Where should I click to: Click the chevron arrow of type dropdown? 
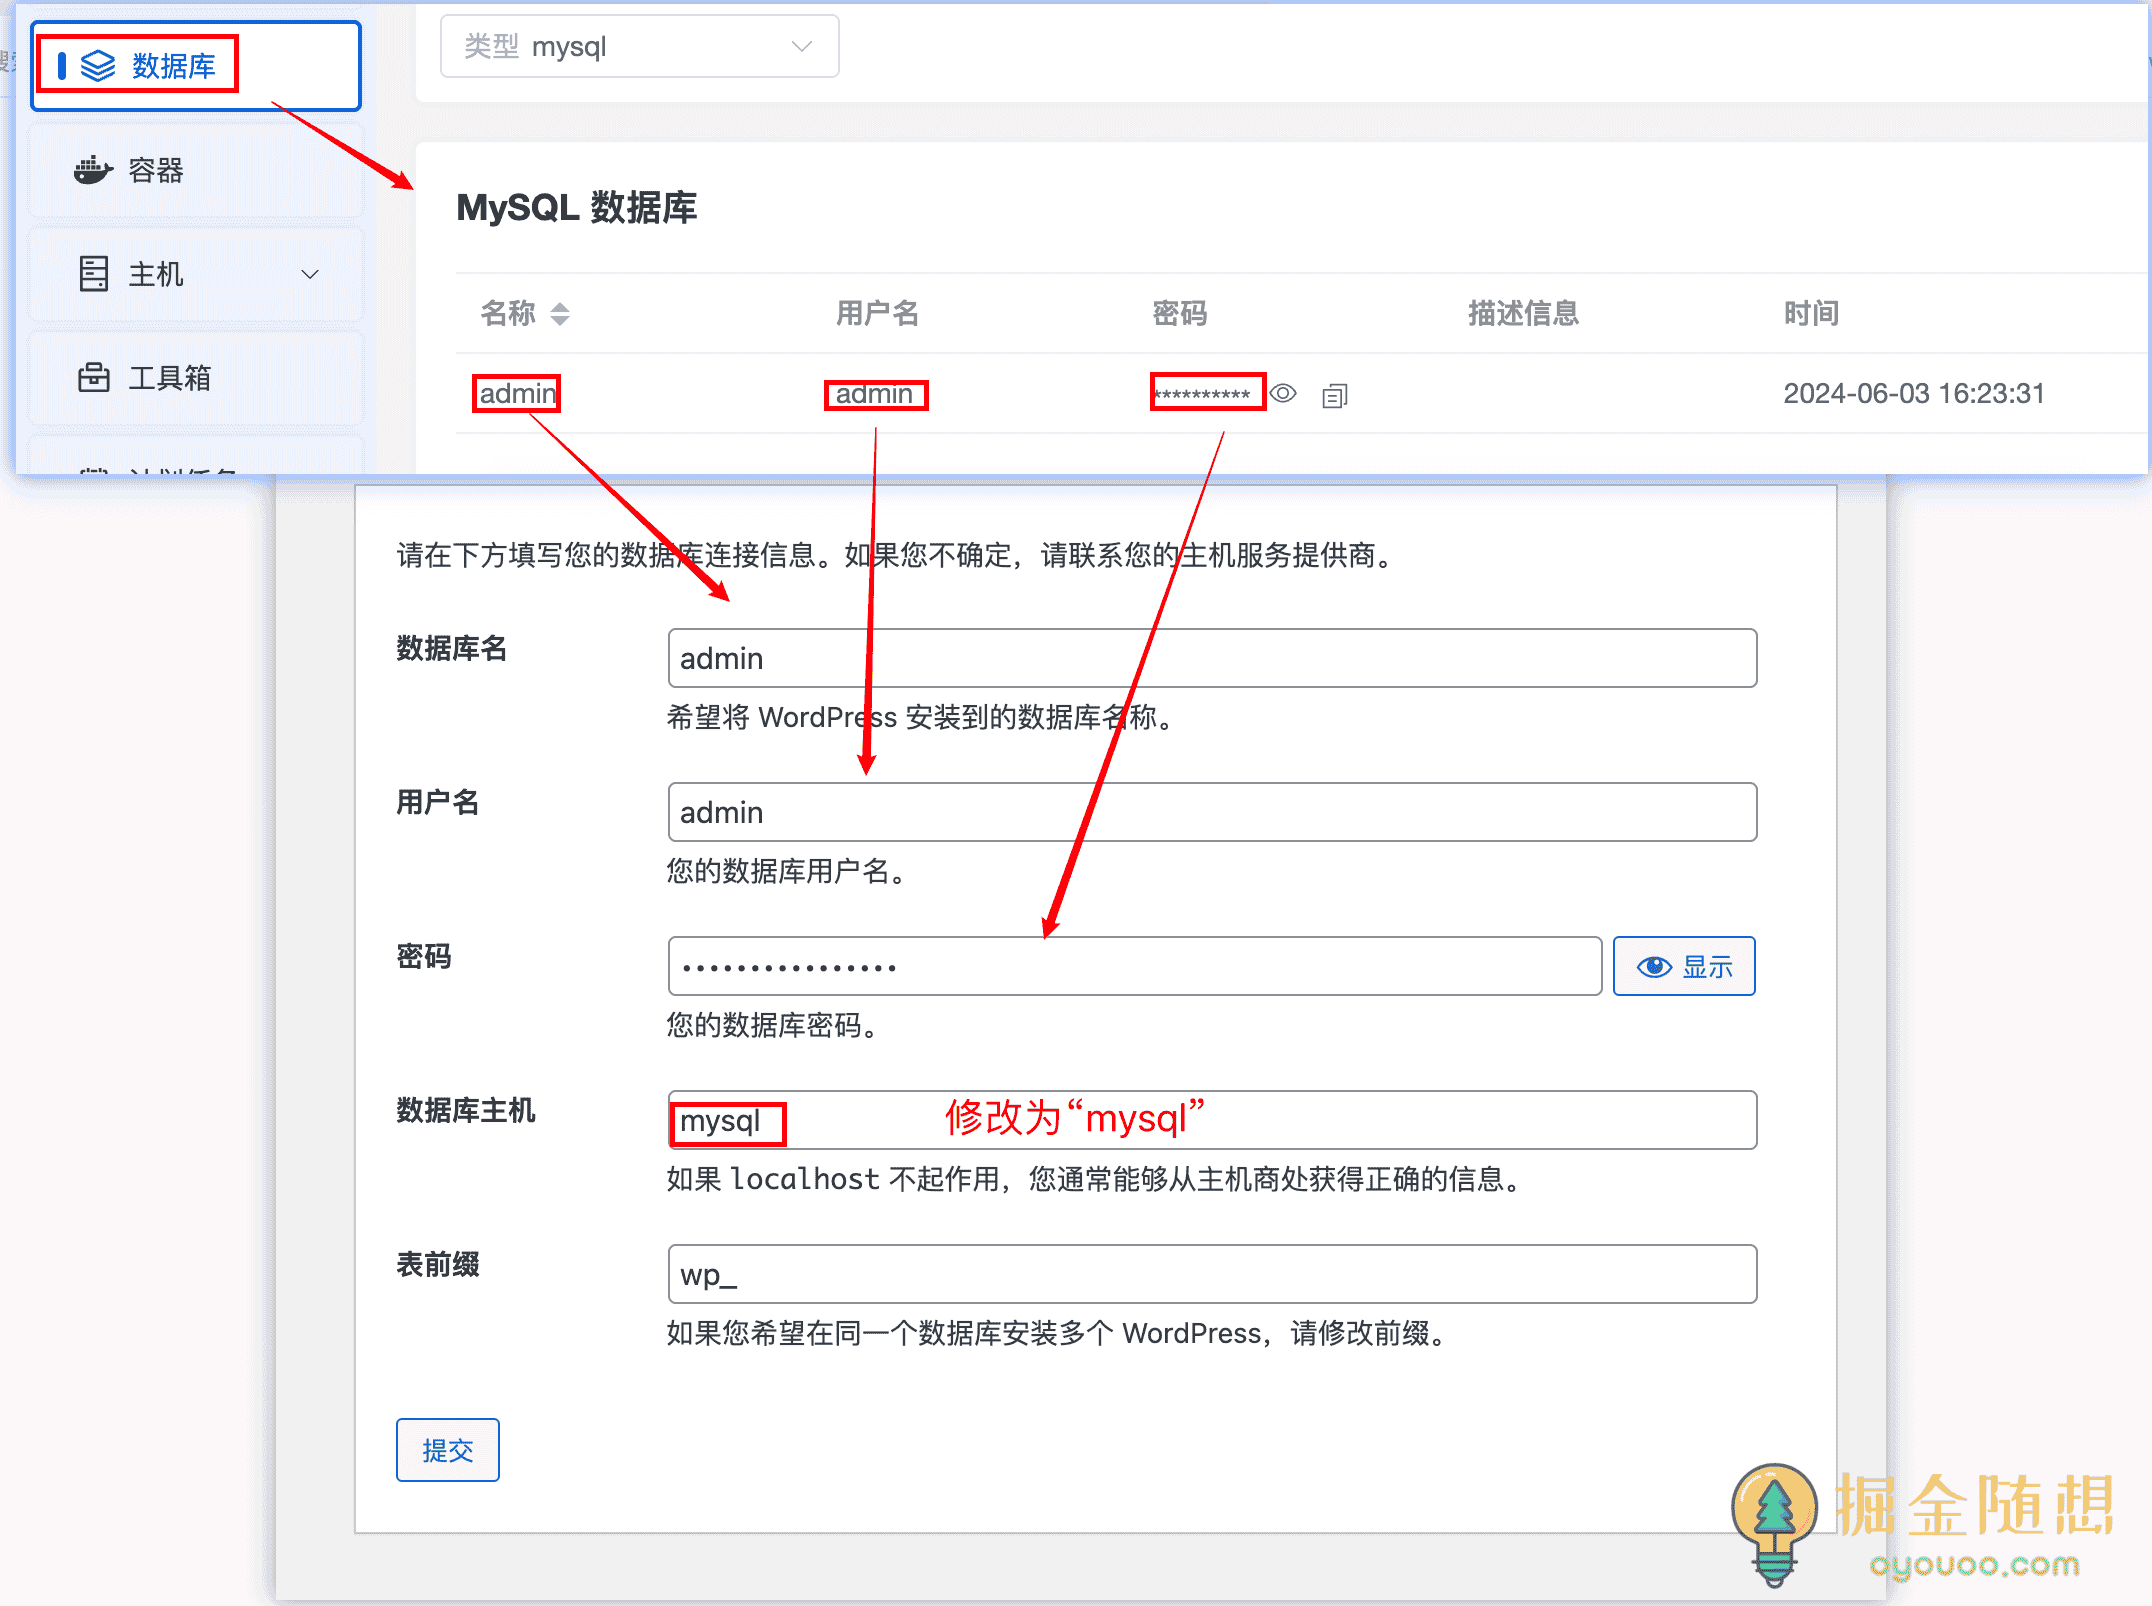point(801,46)
